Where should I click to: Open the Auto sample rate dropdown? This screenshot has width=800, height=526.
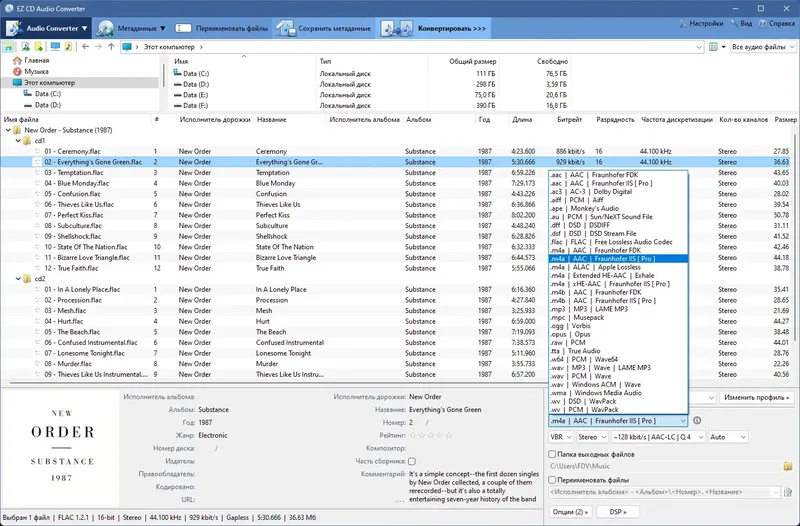[728, 437]
